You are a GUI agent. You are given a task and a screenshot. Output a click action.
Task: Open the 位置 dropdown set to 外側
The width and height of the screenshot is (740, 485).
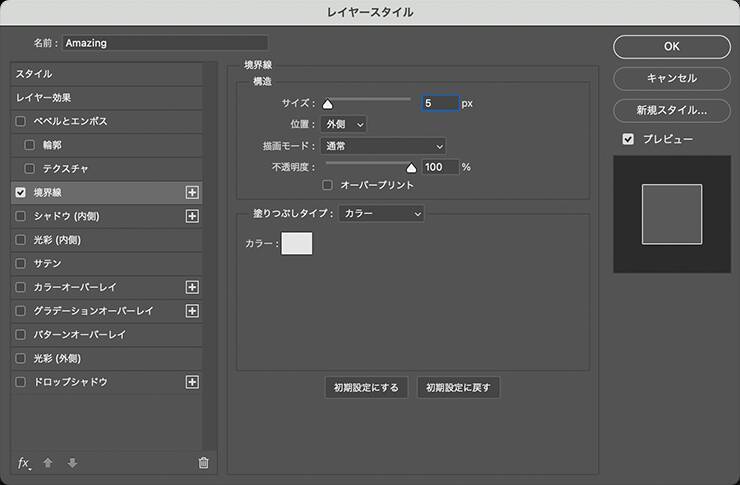[x=343, y=124]
